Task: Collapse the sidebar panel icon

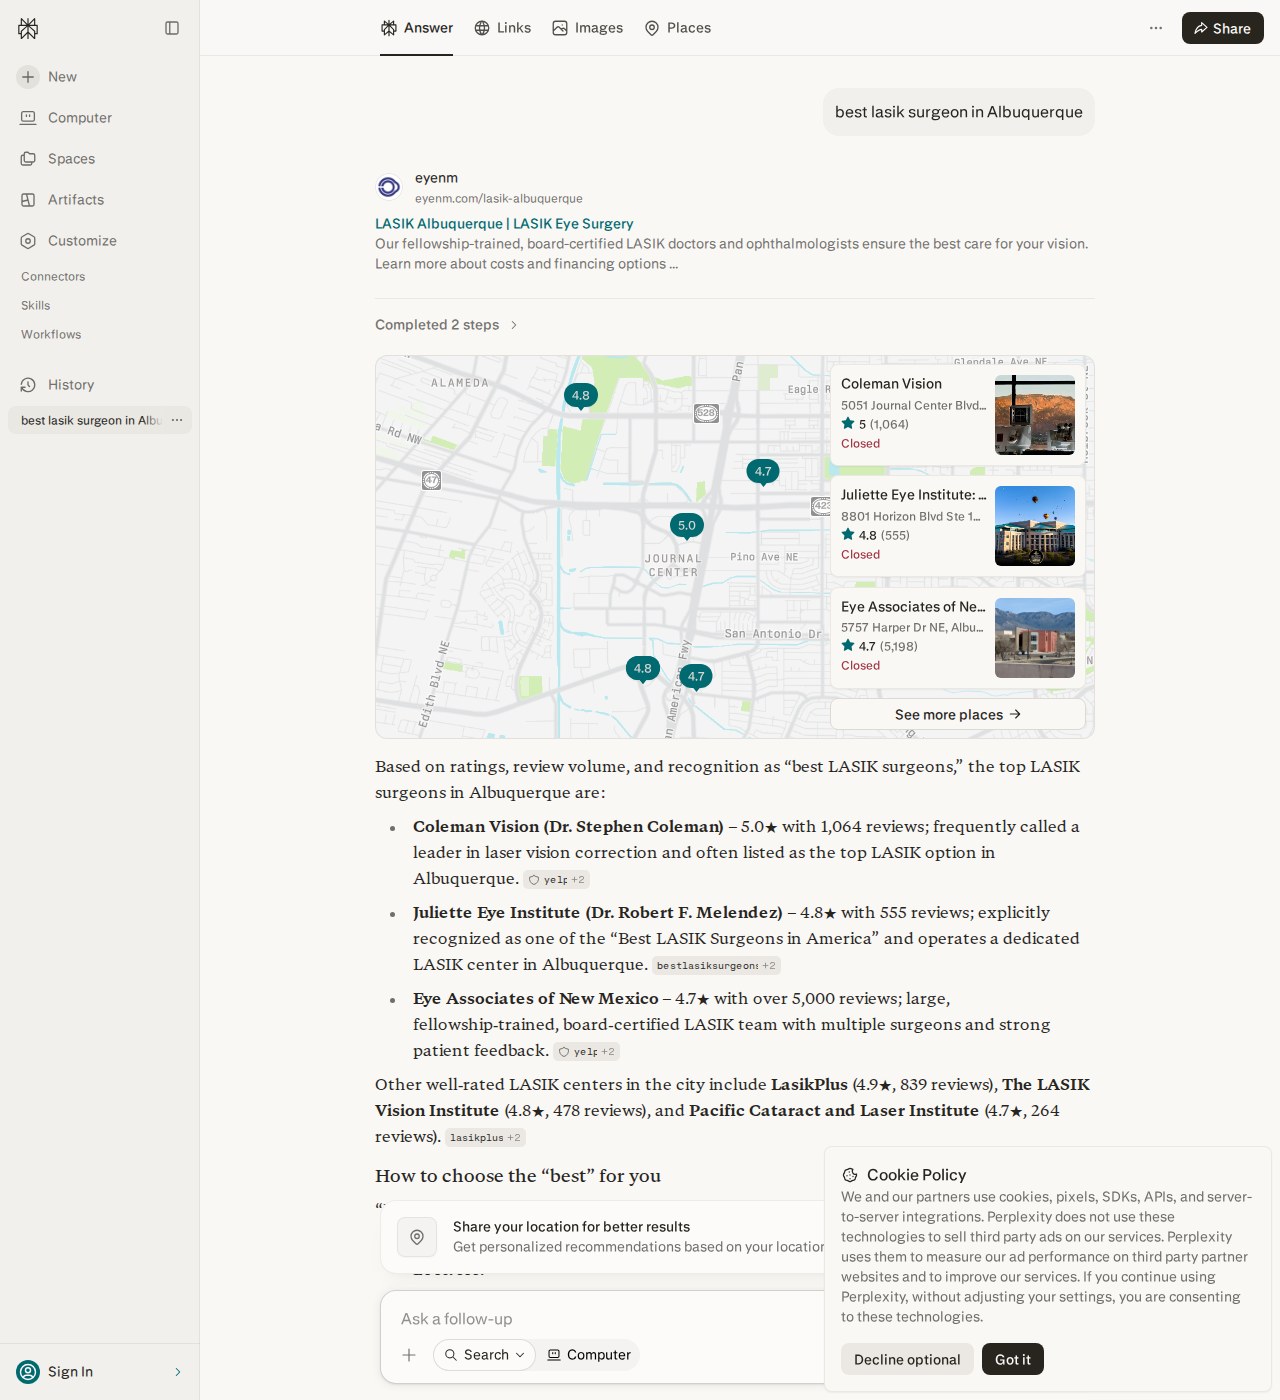Action: click(x=172, y=28)
